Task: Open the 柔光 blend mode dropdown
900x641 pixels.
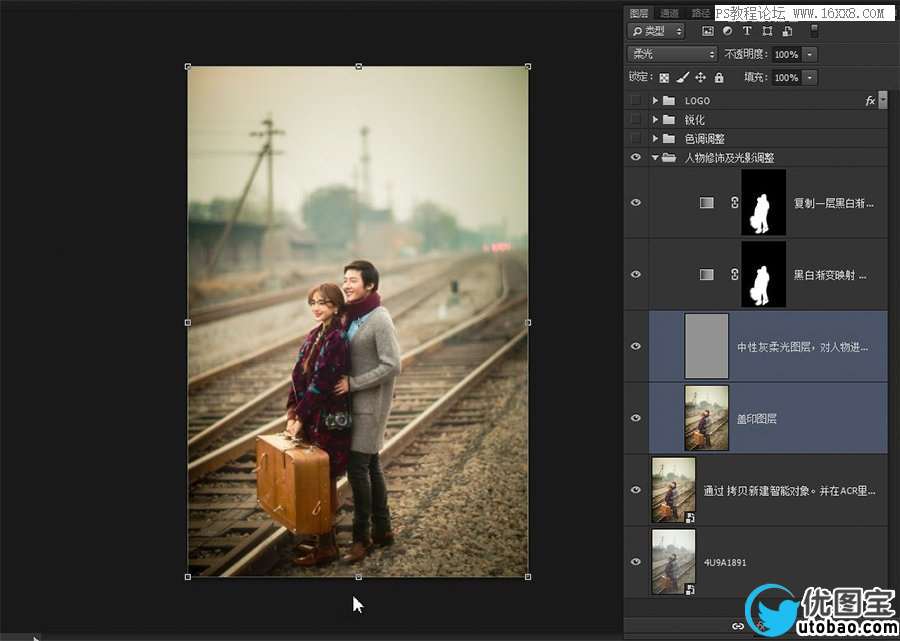Action: (x=672, y=54)
